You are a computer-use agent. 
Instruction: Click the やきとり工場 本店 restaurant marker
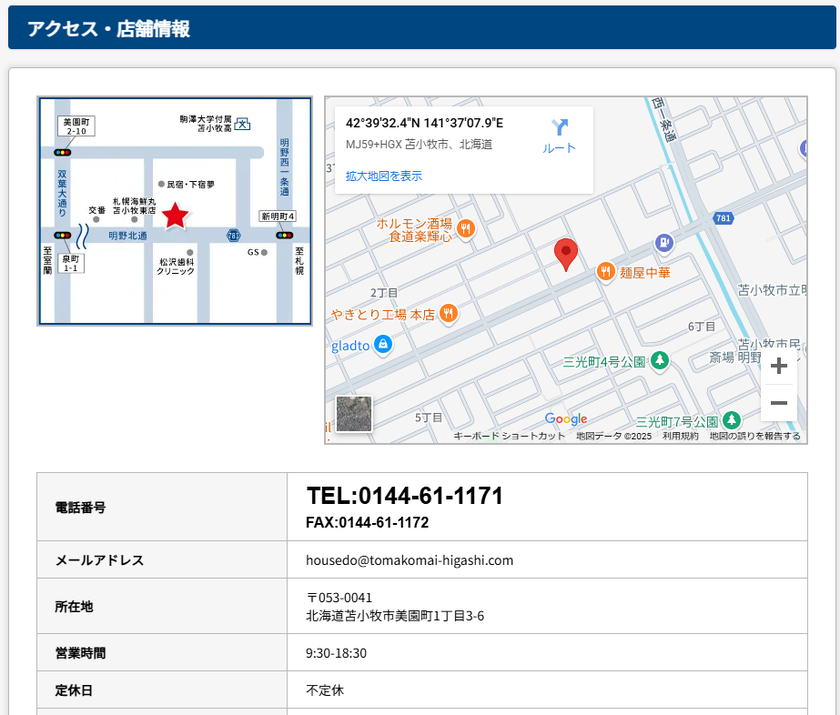[448, 313]
